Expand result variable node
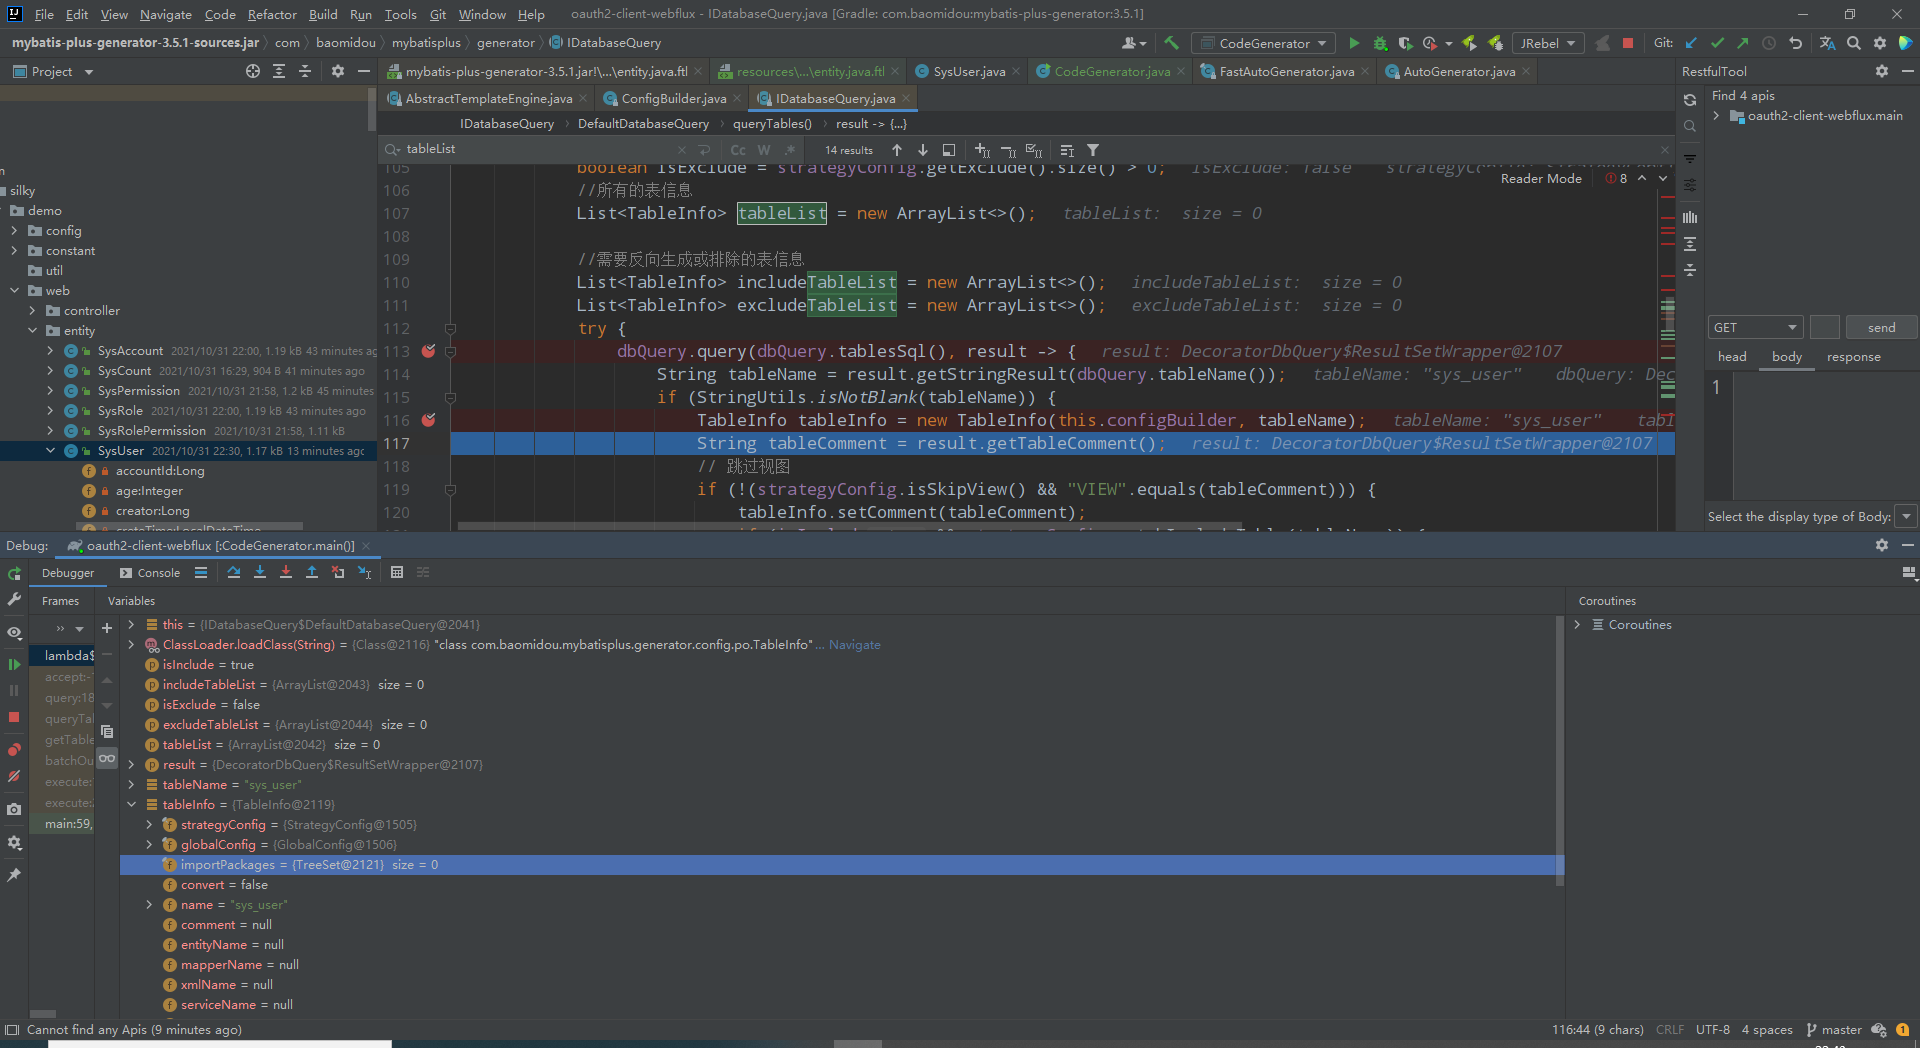Viewport: 1920px width, 1048px height. (x=131, y=765)
